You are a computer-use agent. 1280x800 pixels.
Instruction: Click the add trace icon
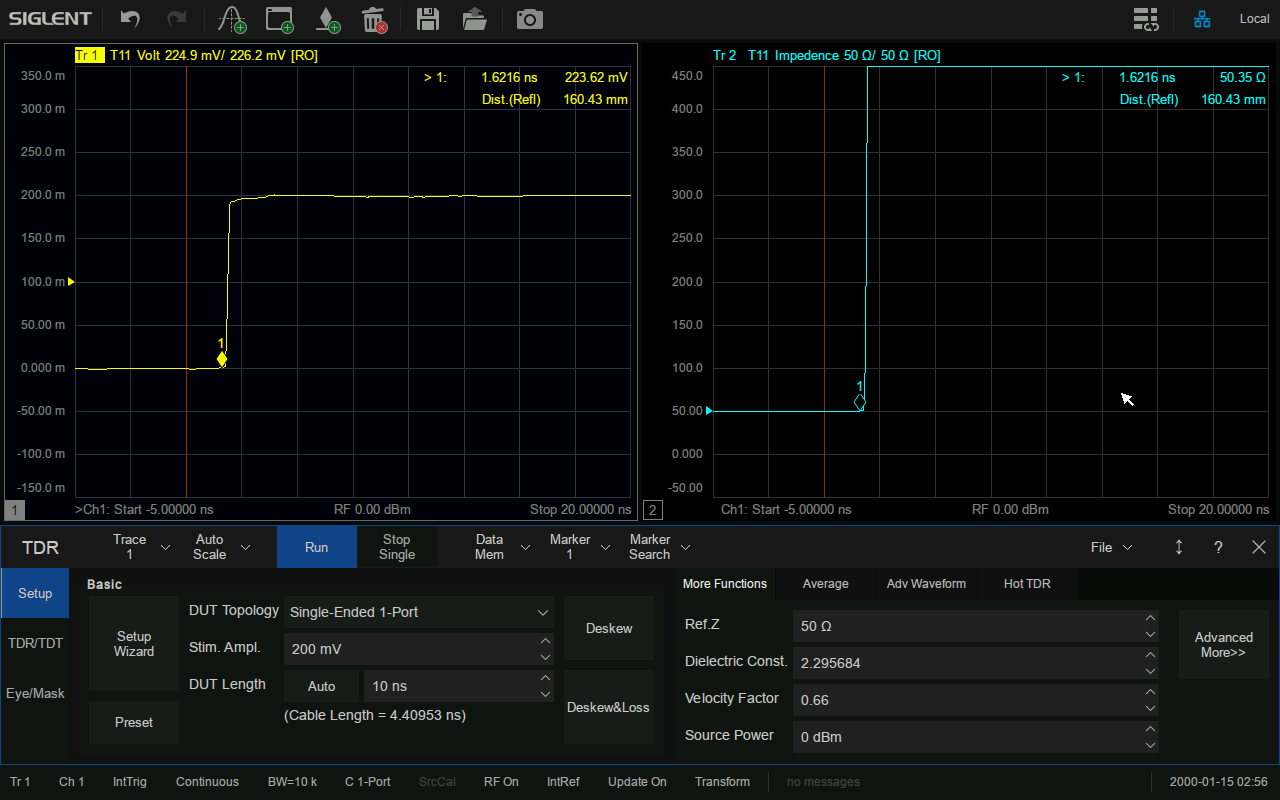click(232, 19)
